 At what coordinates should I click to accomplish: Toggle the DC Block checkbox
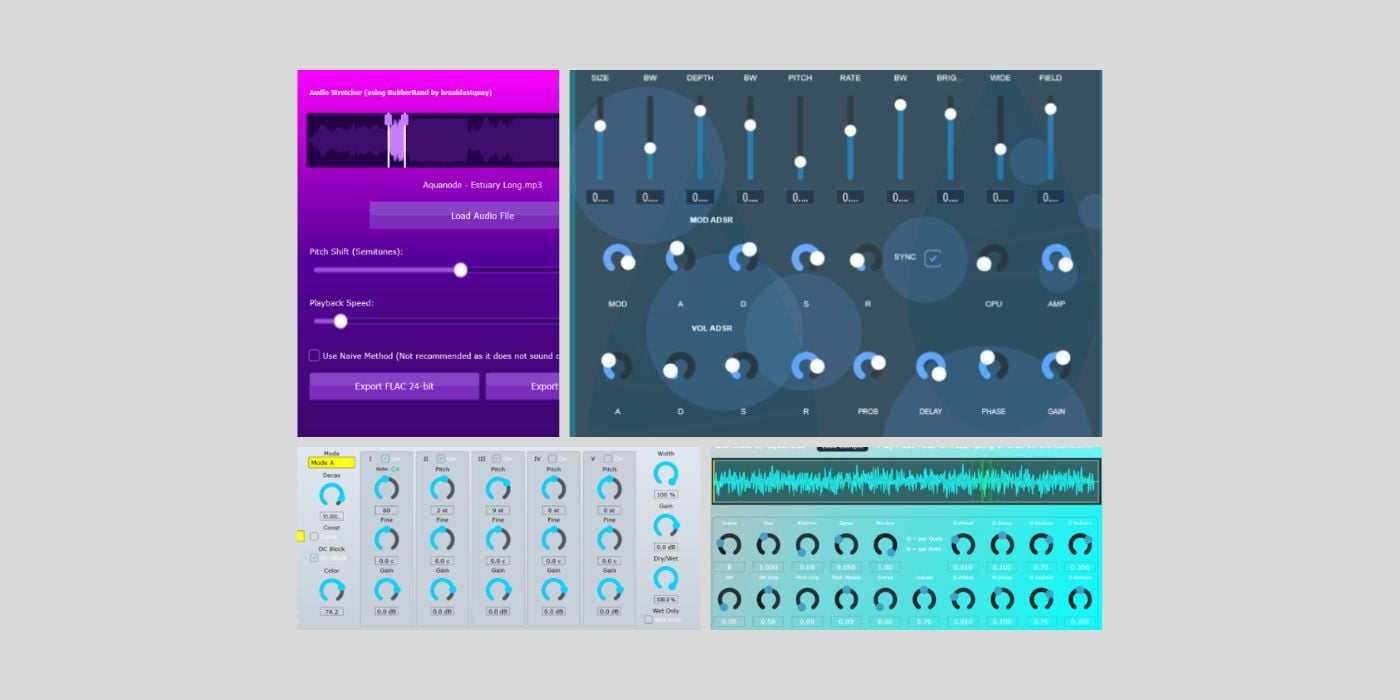coord(314,558)
